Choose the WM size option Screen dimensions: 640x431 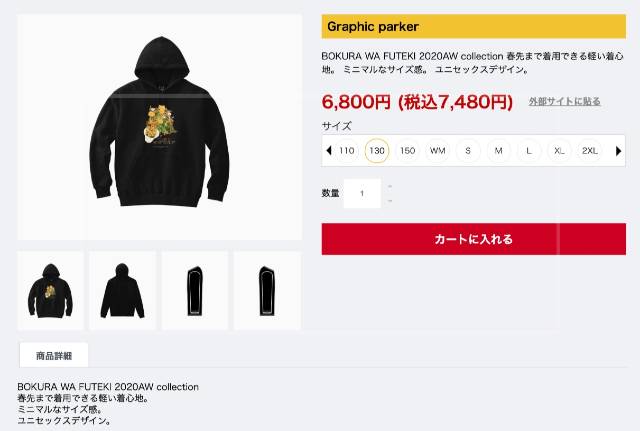(438, 151)
